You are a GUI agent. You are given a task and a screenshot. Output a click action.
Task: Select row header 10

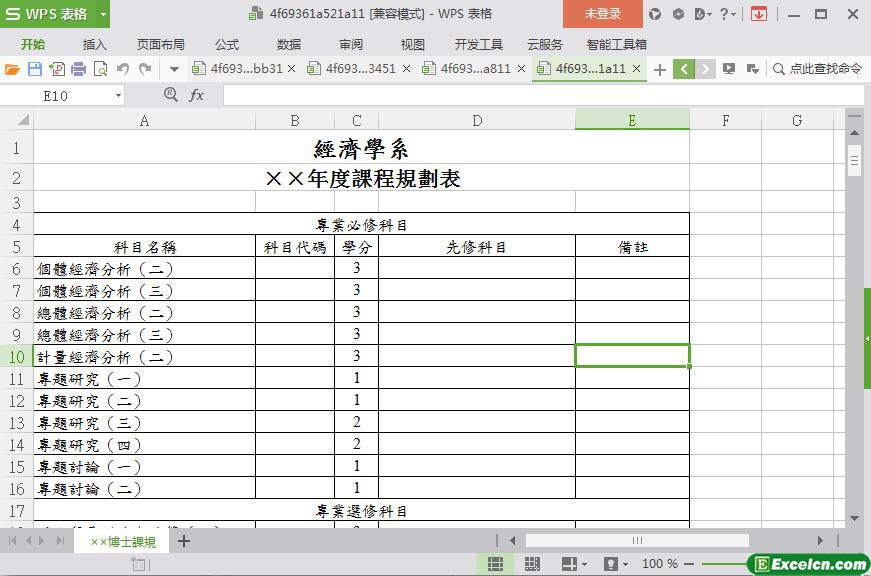(x=17, y=357)
